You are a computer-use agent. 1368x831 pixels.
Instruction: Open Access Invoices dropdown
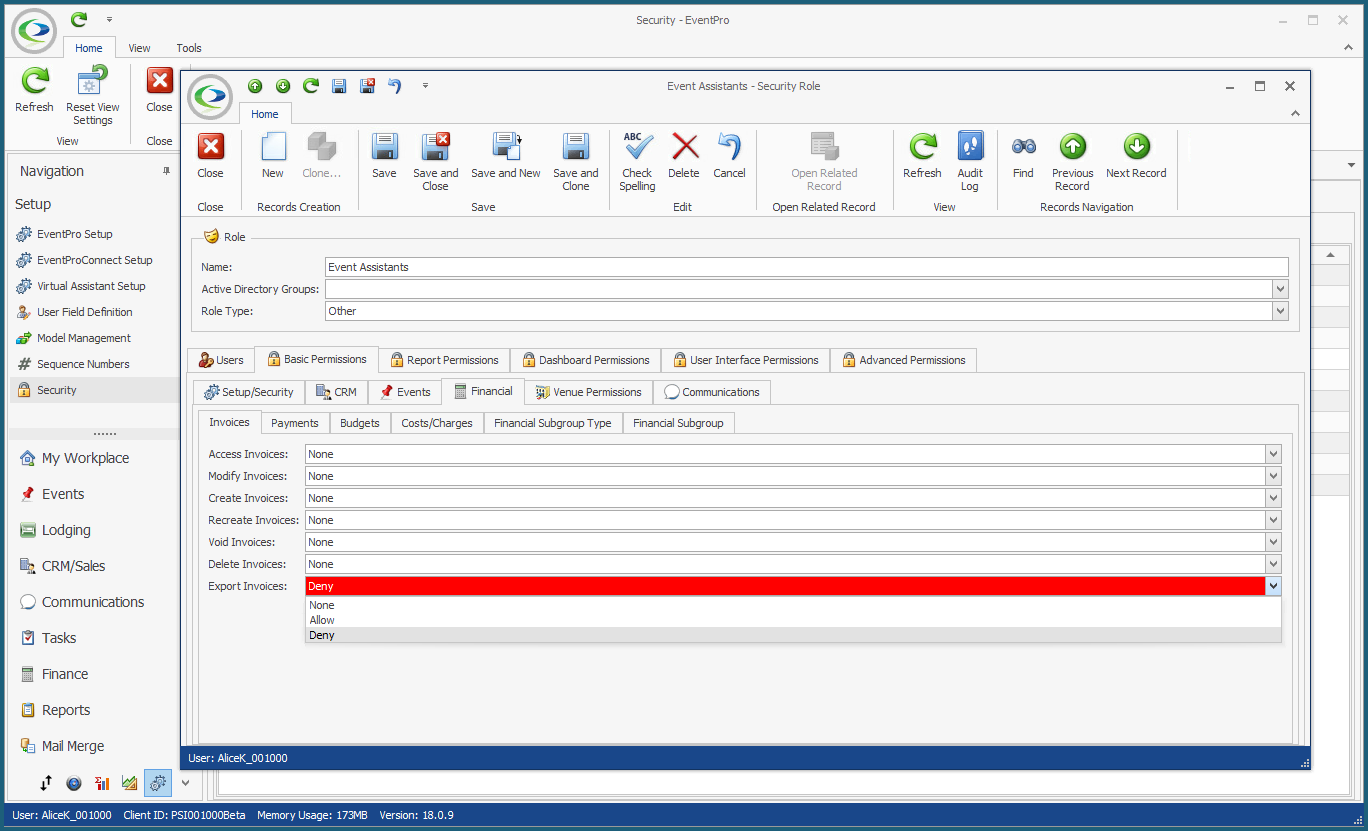[1273, 454]
